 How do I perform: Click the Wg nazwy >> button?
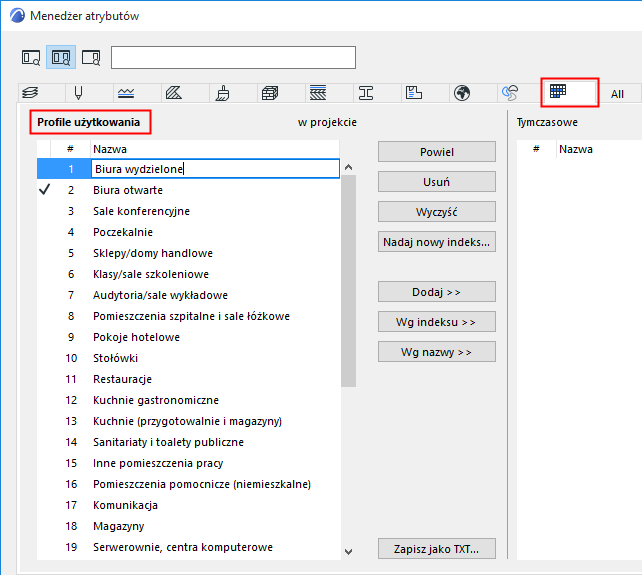(437, 352)
